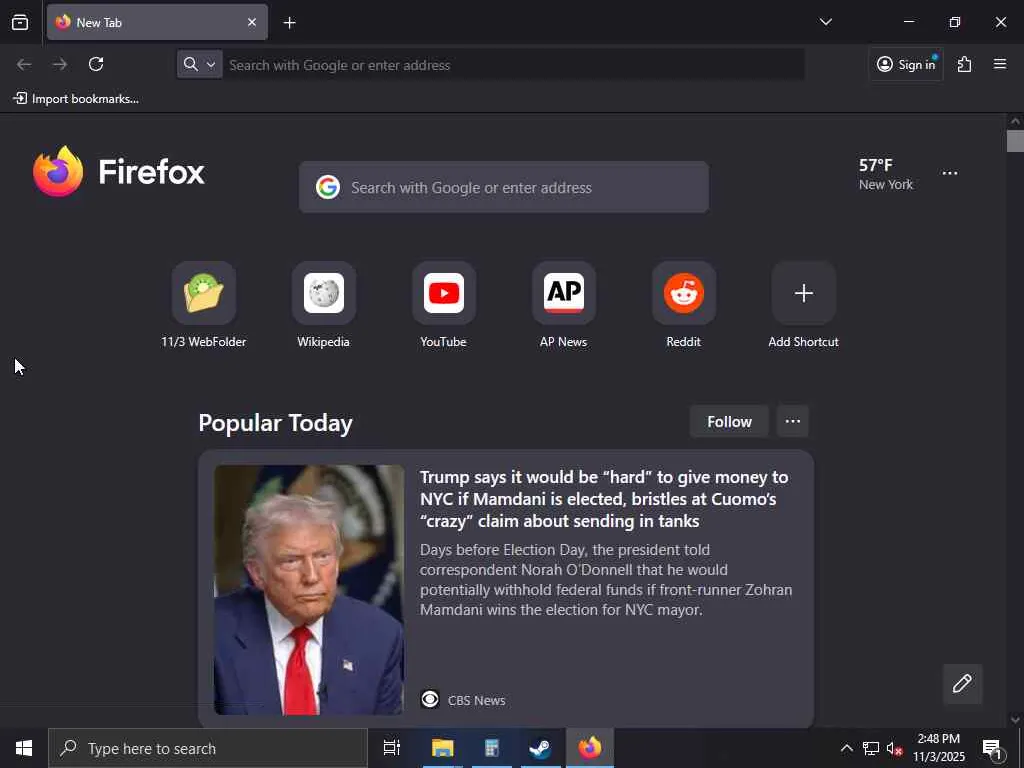The height and width of the screenshot is (768, 1024).
Task: Click Follow for Popular Today
Action: coord(729,422)
